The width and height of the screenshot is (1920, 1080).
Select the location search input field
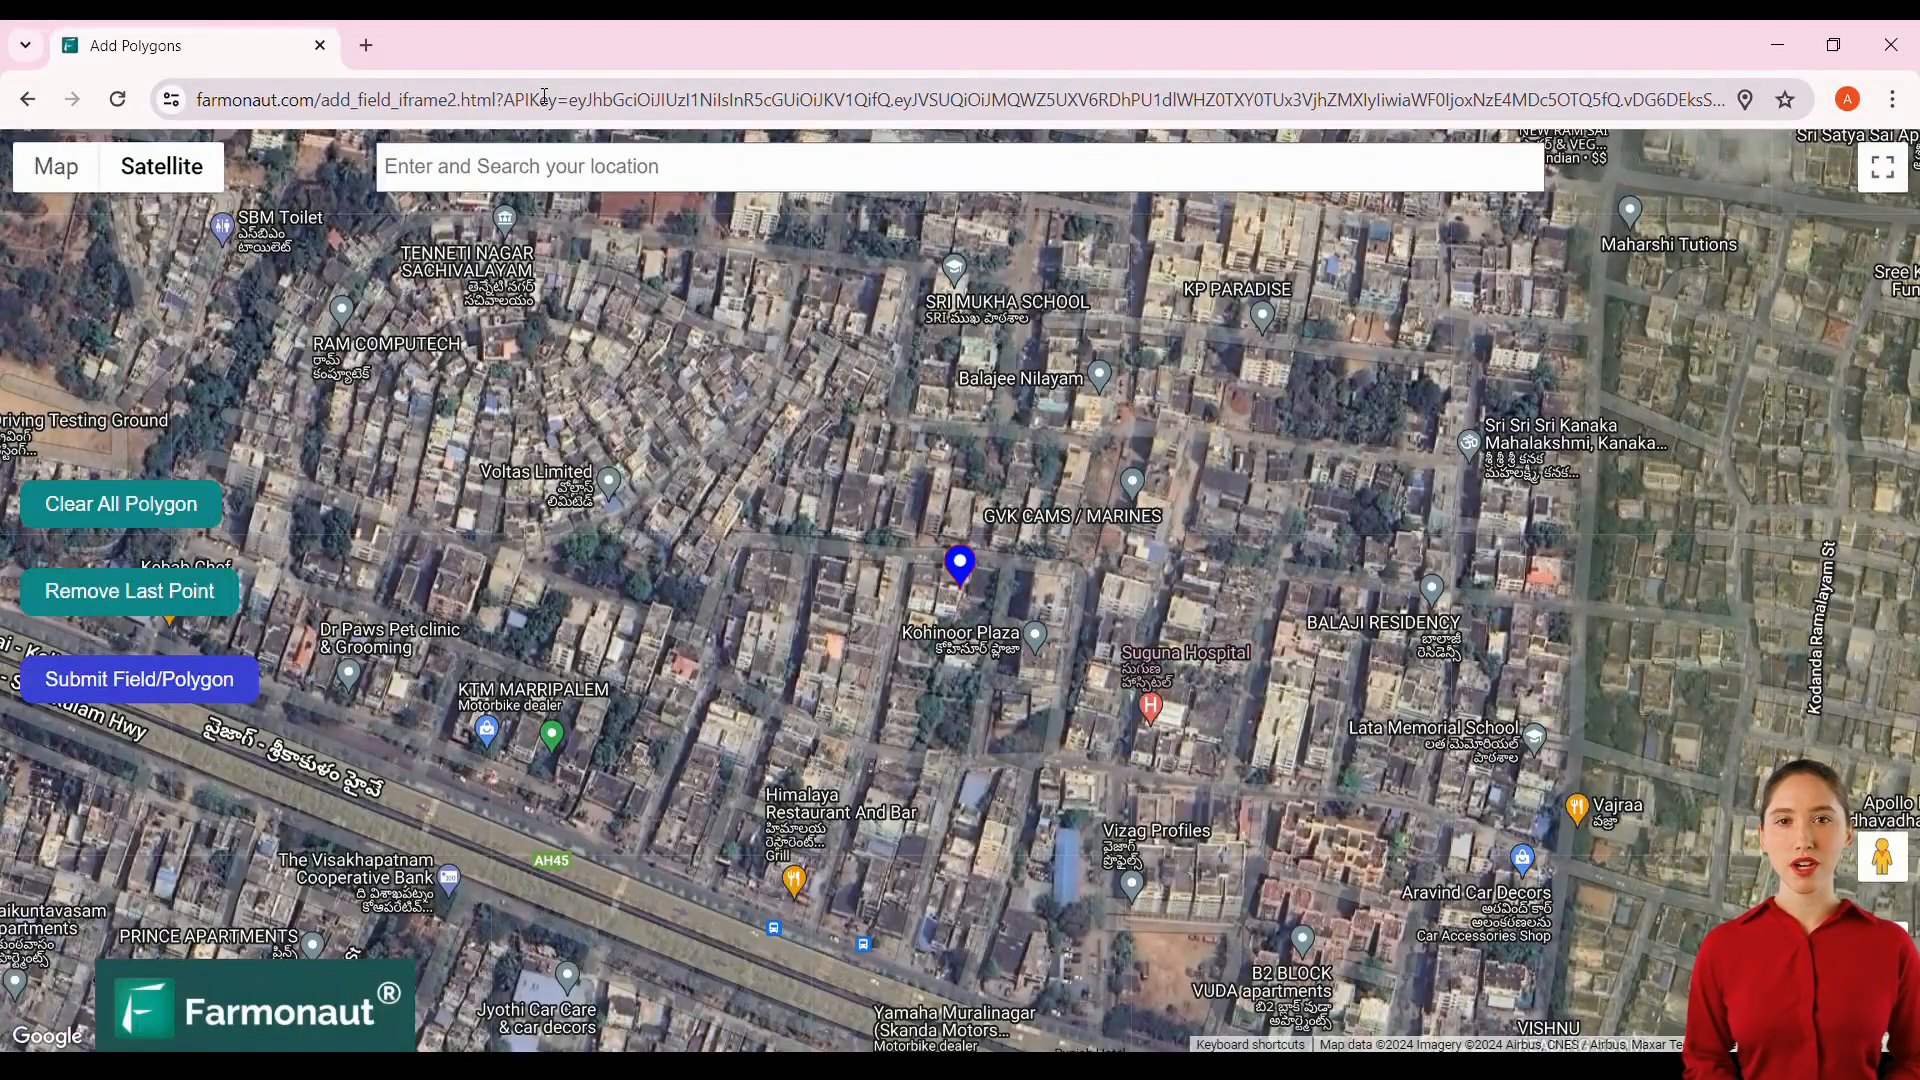[x=960, y=166]
